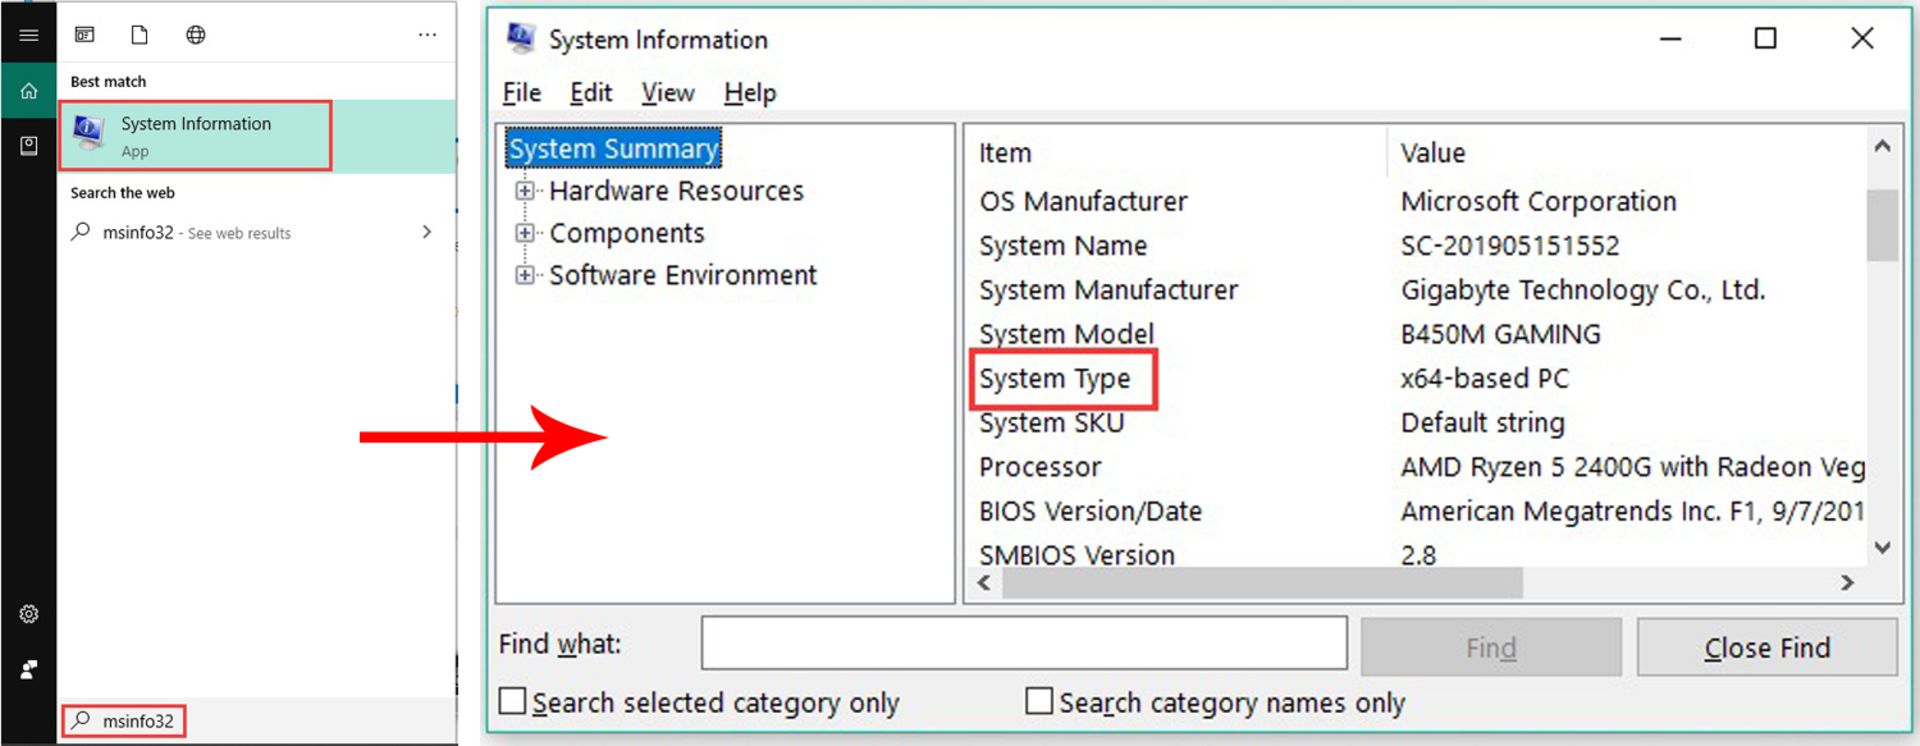Click the System Information app icon in results
Image resolution: width=1920 pixels, height=746 pixels.
[89, 133]
